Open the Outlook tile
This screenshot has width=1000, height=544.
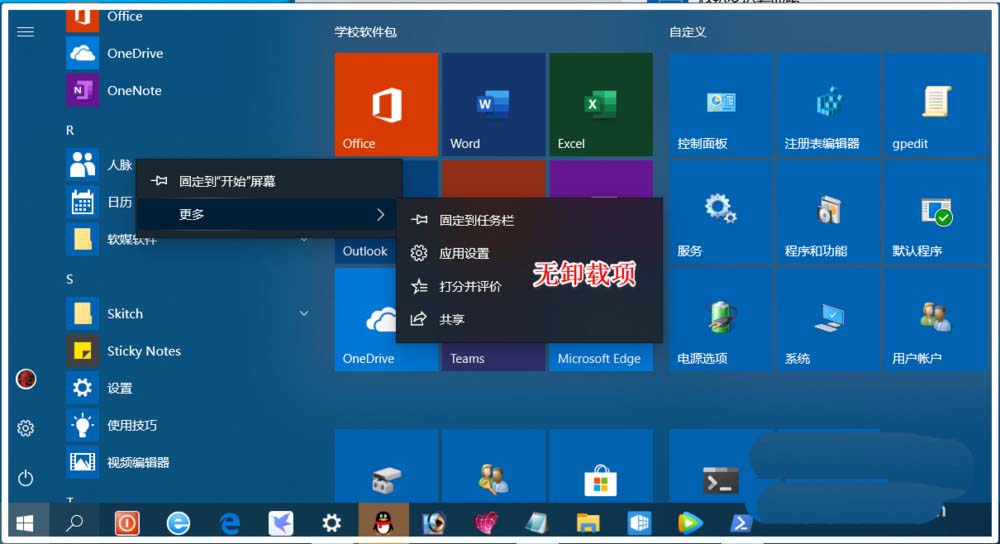point(365,250)
